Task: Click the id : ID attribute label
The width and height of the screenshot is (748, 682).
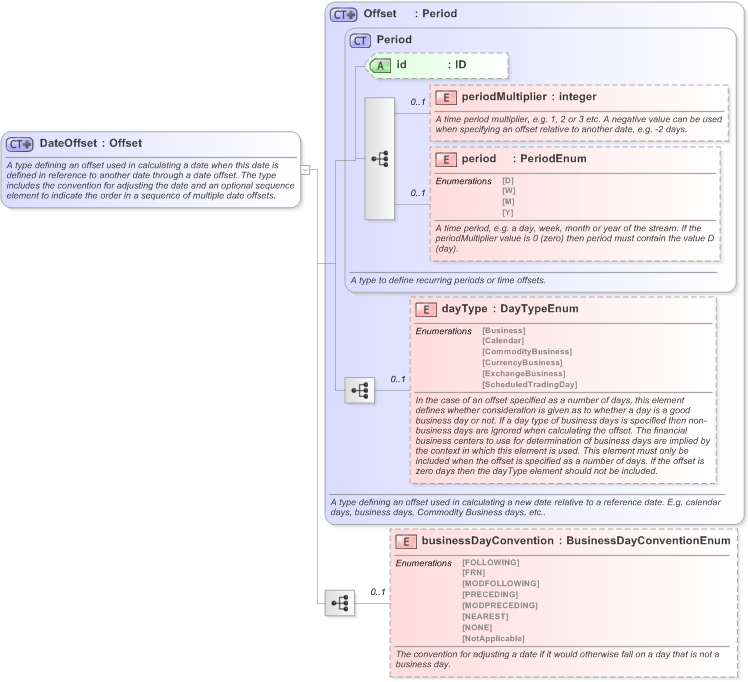Action: (x=431, y=64)
